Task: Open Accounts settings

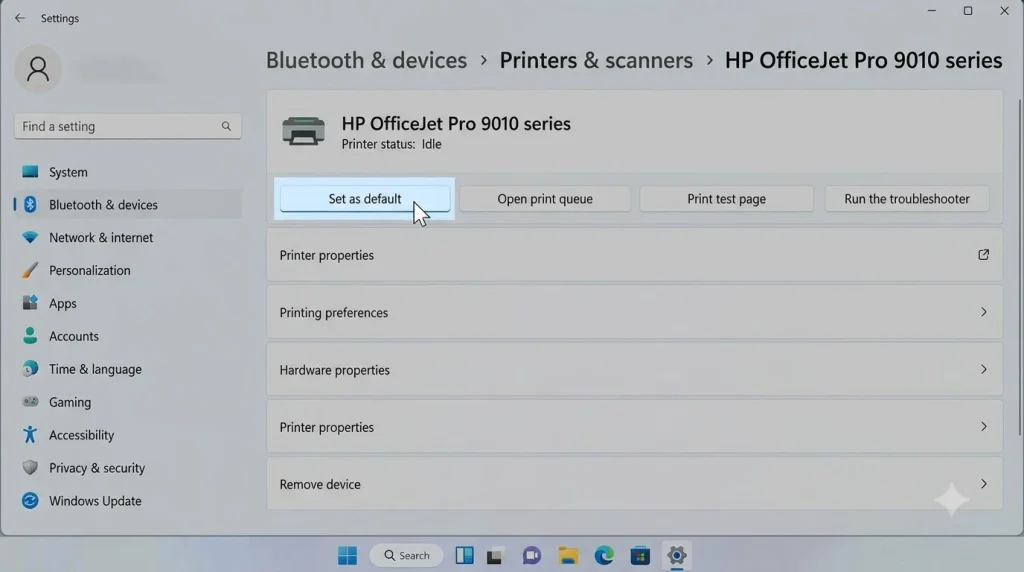Action: pyautogui.click(x=128, y=336)
